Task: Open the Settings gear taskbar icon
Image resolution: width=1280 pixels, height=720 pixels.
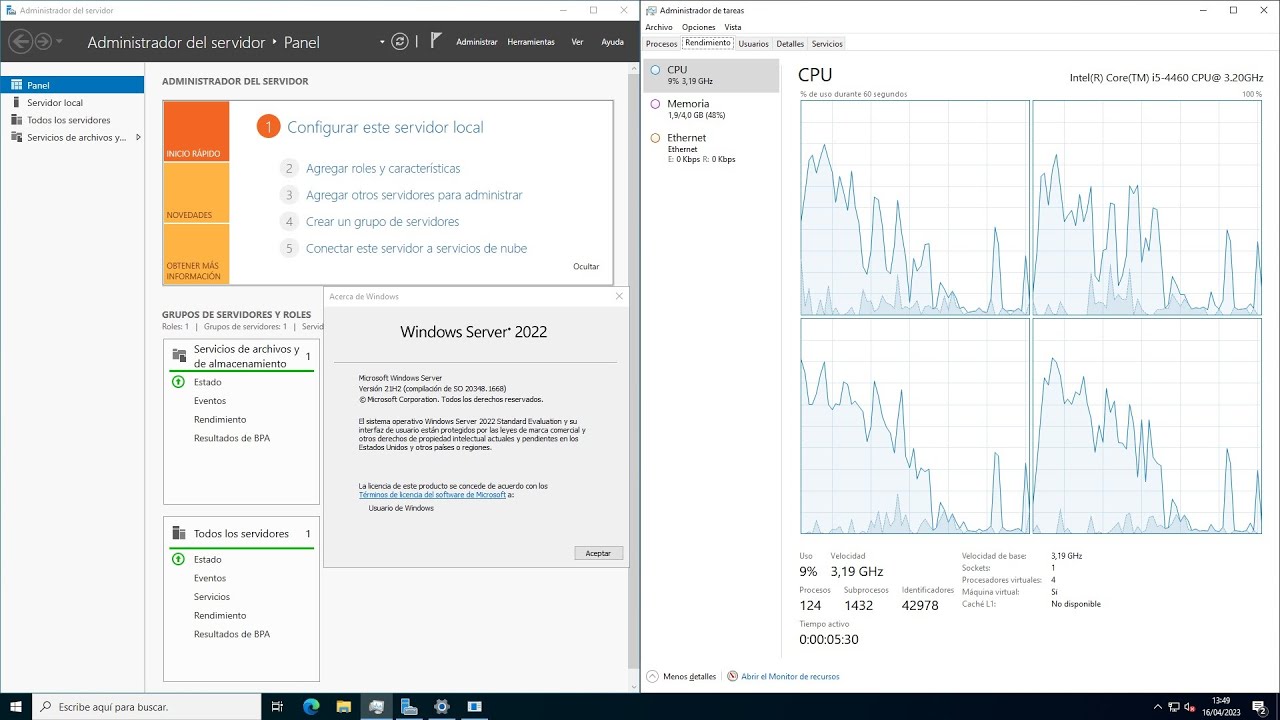Action: pos(442,706)
